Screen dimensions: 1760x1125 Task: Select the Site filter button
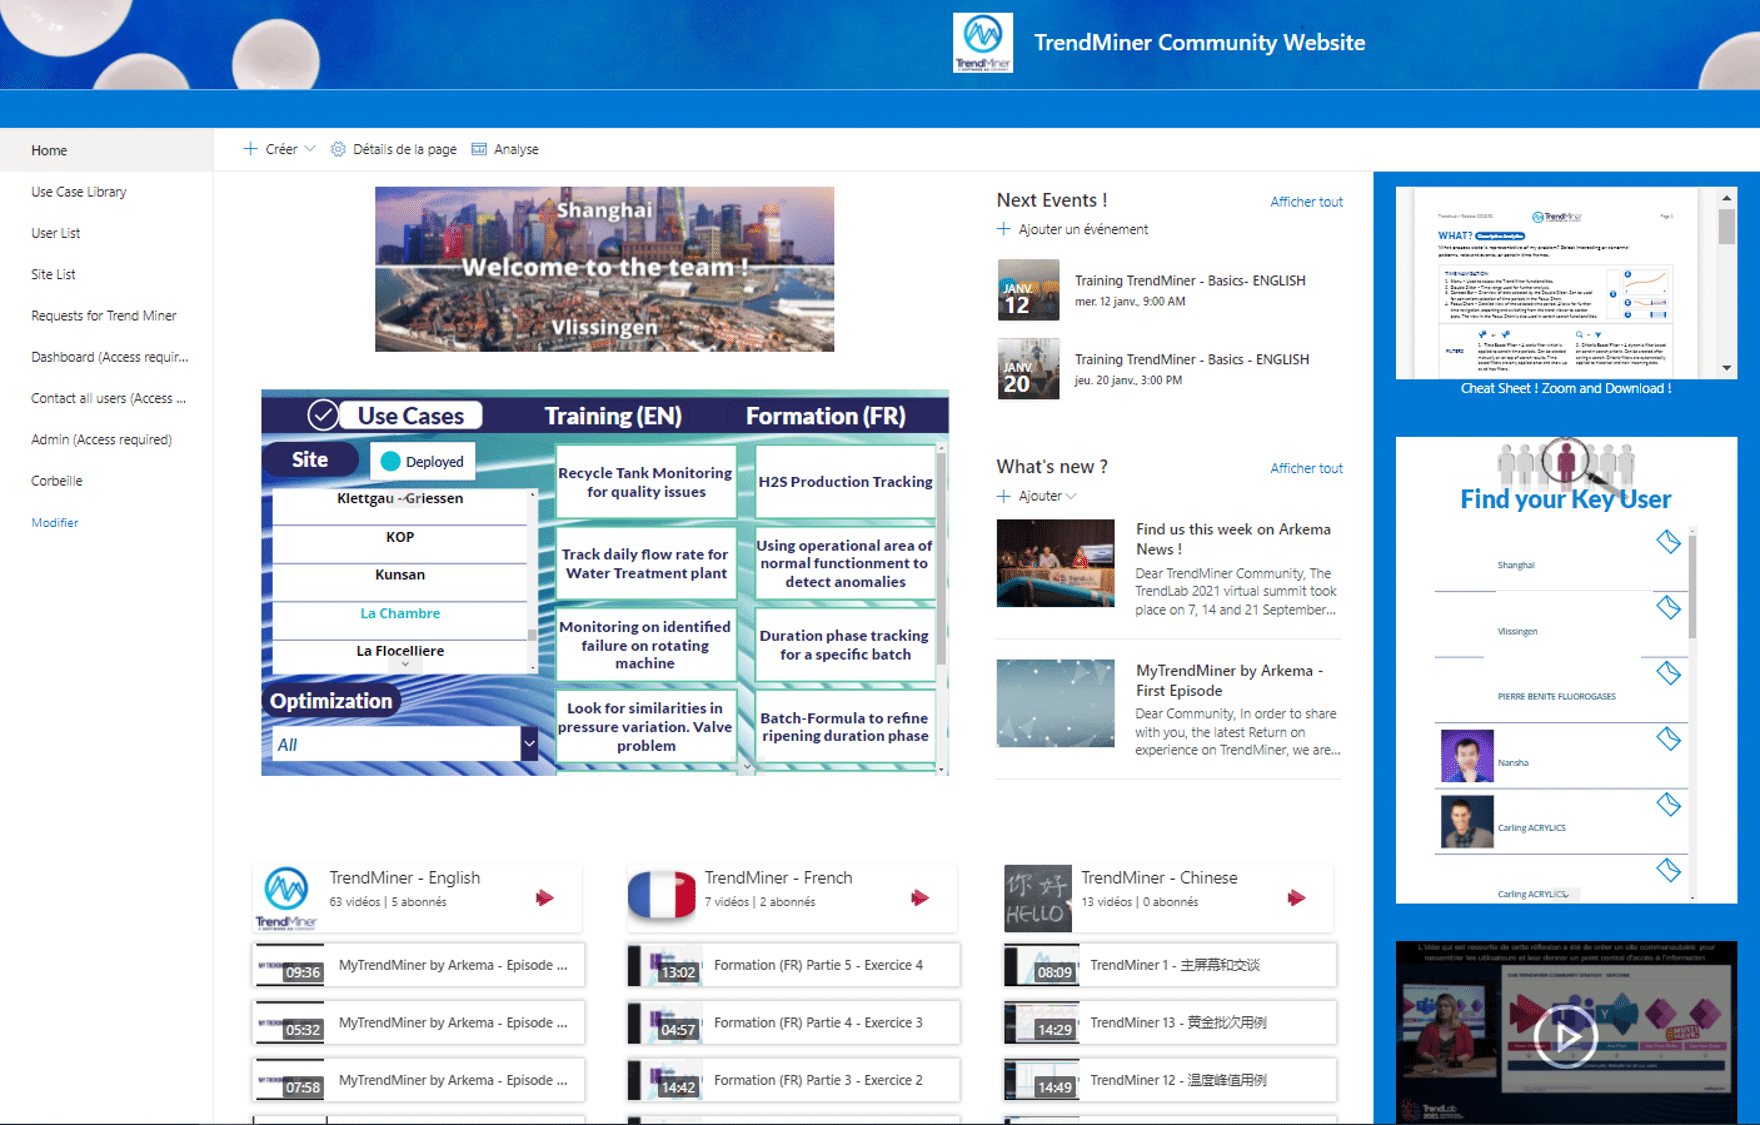tap(309, 459)
